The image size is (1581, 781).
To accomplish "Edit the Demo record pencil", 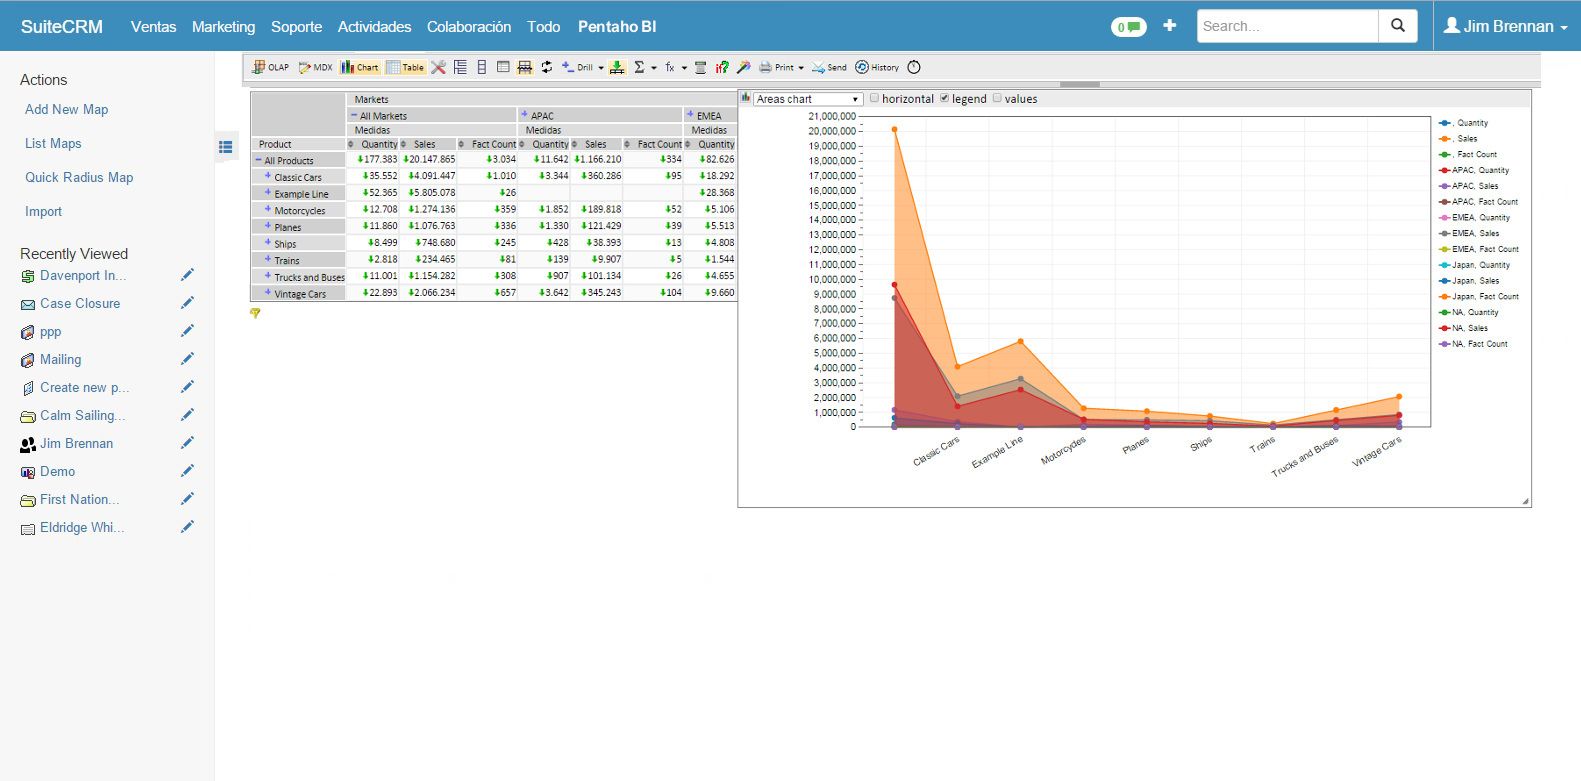I will tap(187, 471).
